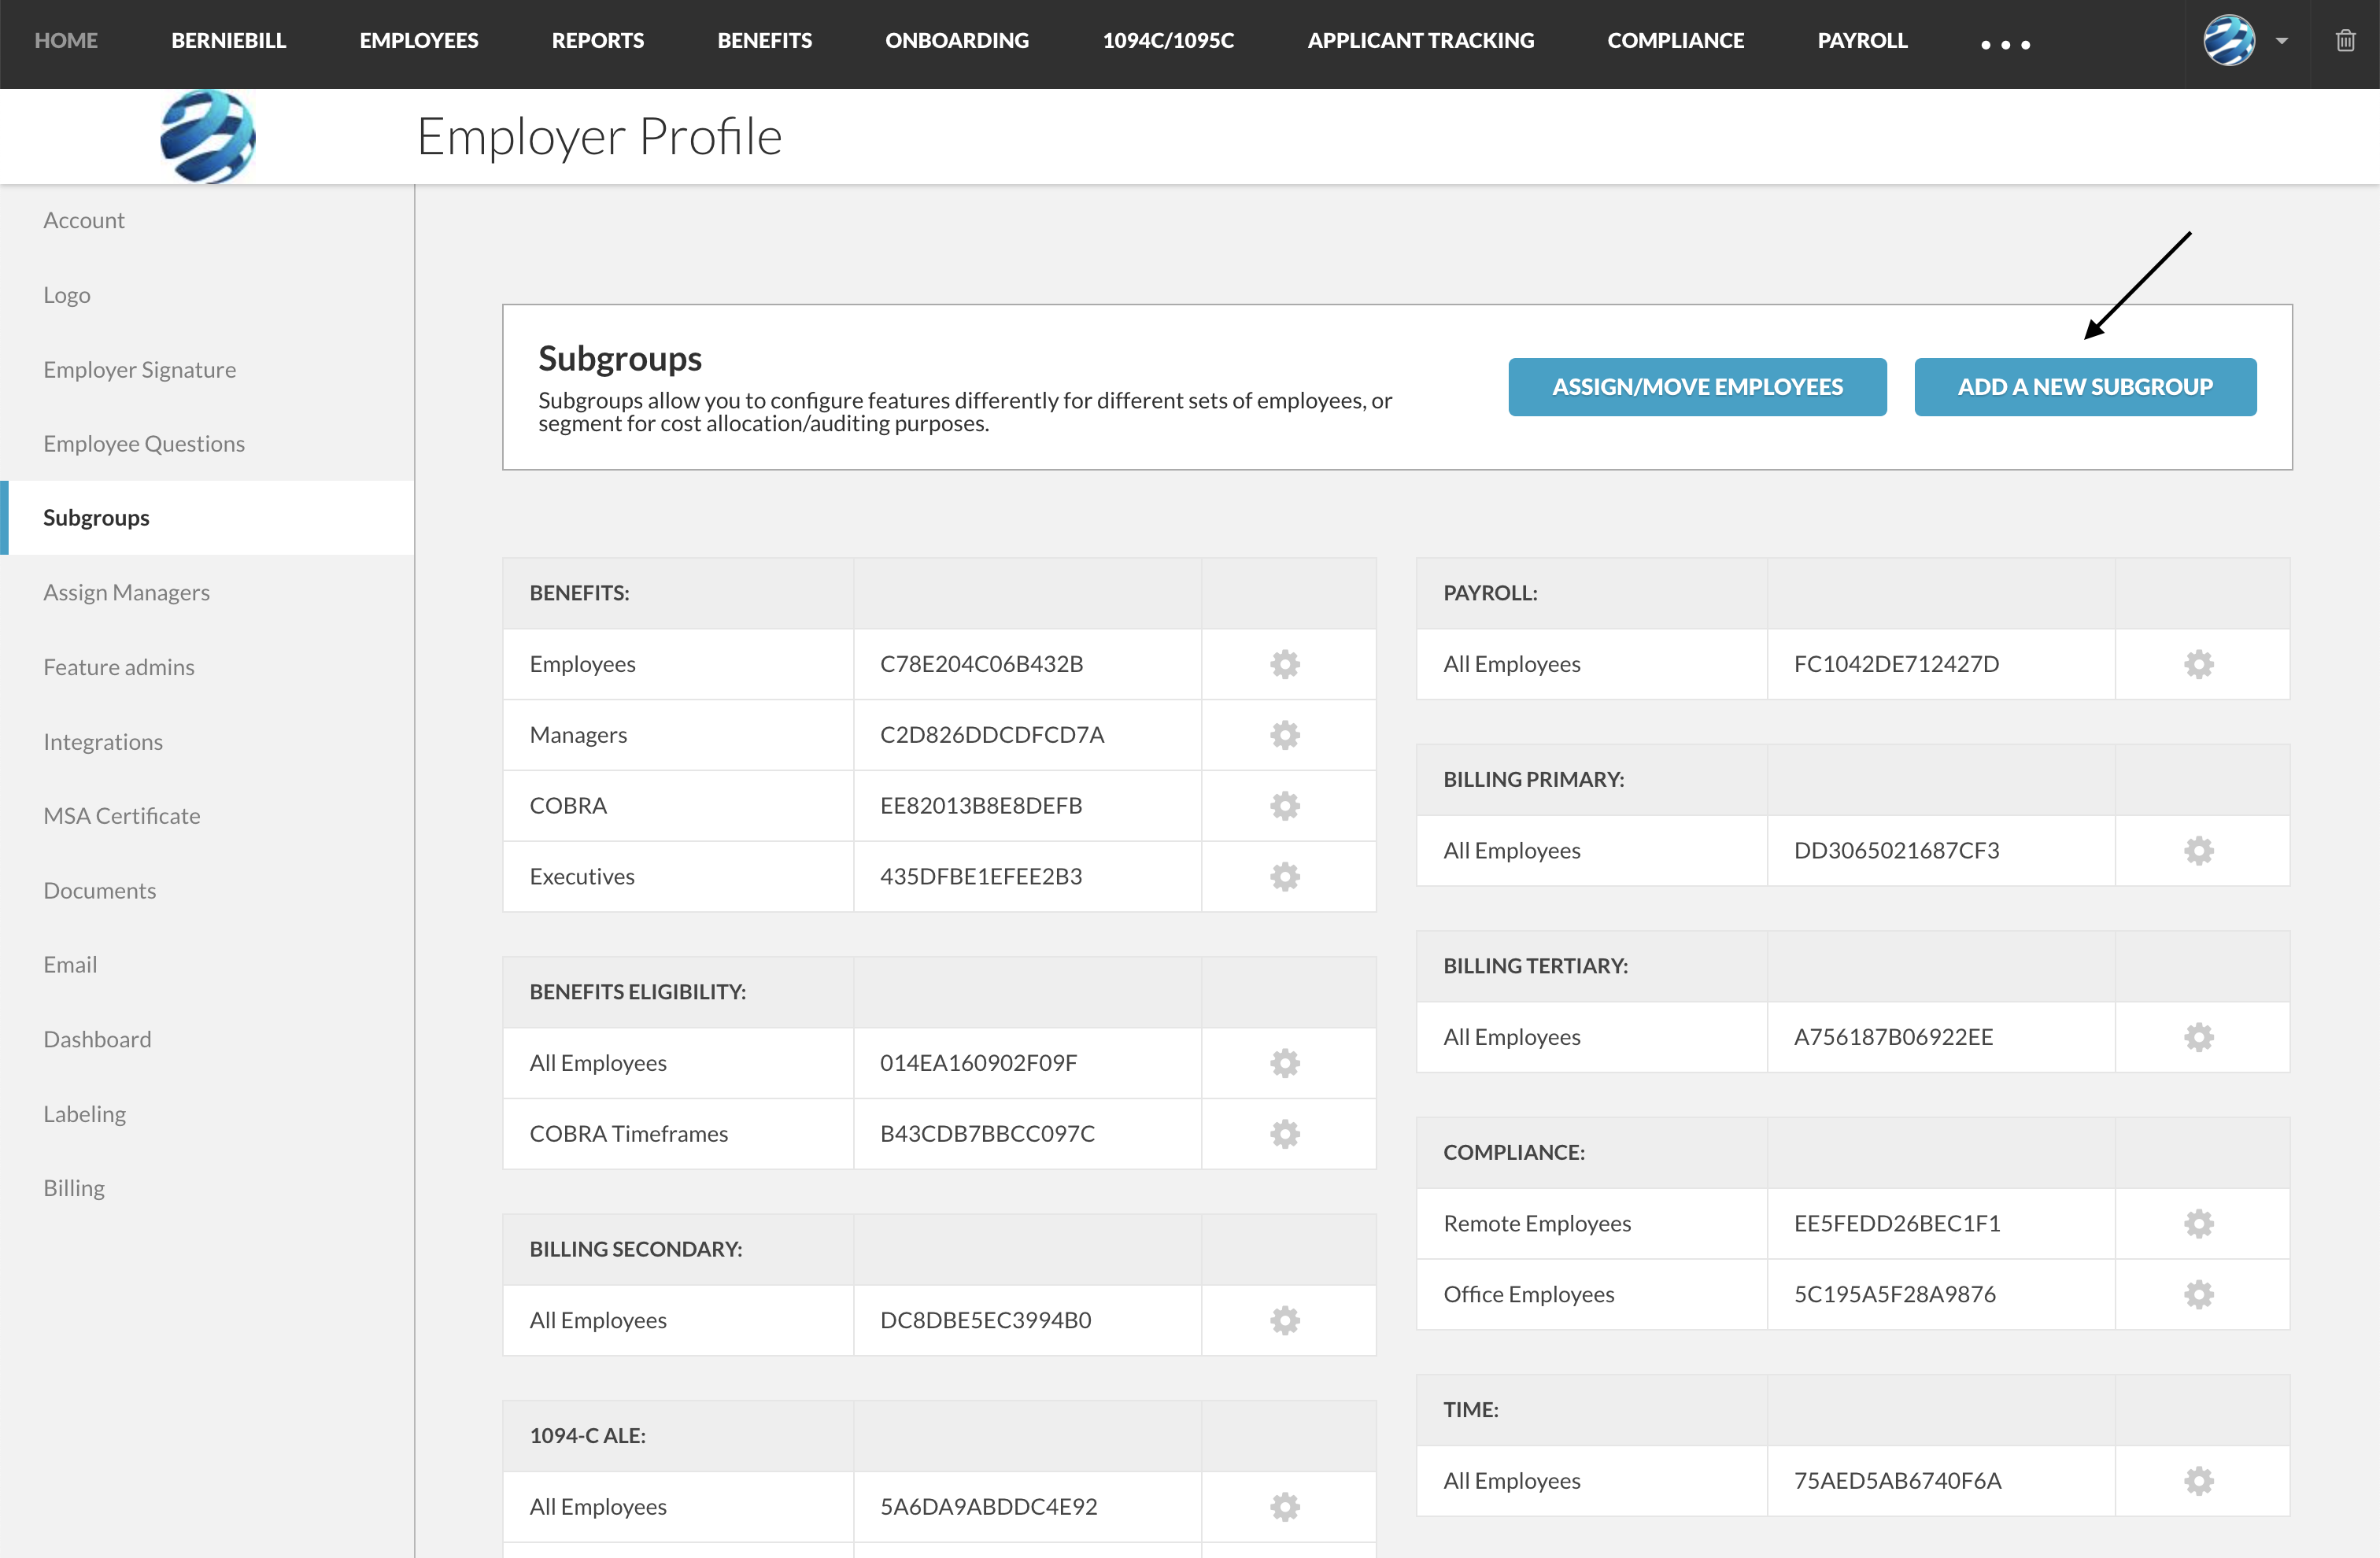Open Labeling in sidebar
The image size is (2380, 1558).
point(85,1114)
